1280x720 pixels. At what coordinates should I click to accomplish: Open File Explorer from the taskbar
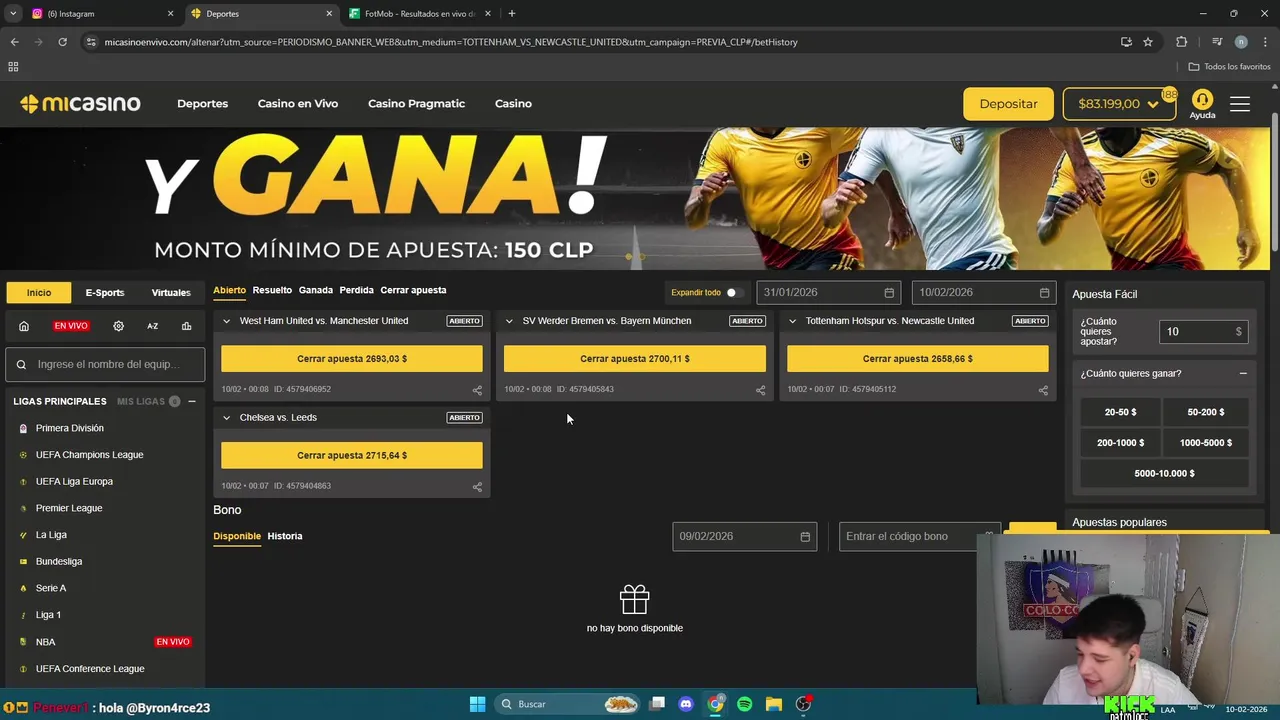click(x=773, y=704)
